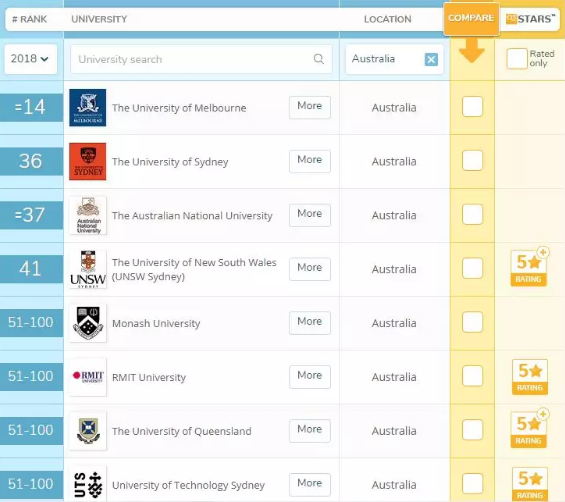Open the University of Melbourne logo
Image resolution: width=565 pixels, height=502 pixels.
click(88, 107)
